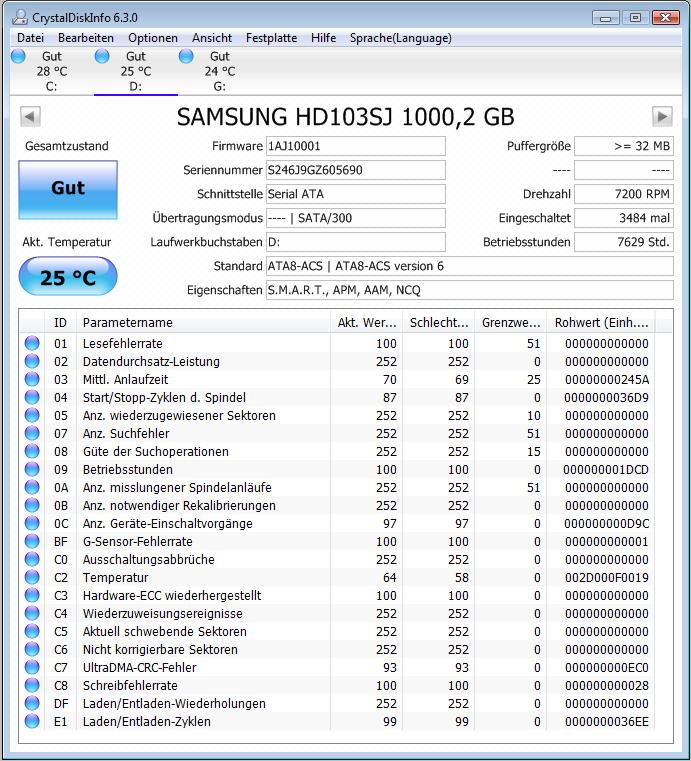Open the Festplatte menu
691x761 pixels.
pos(271,38)
